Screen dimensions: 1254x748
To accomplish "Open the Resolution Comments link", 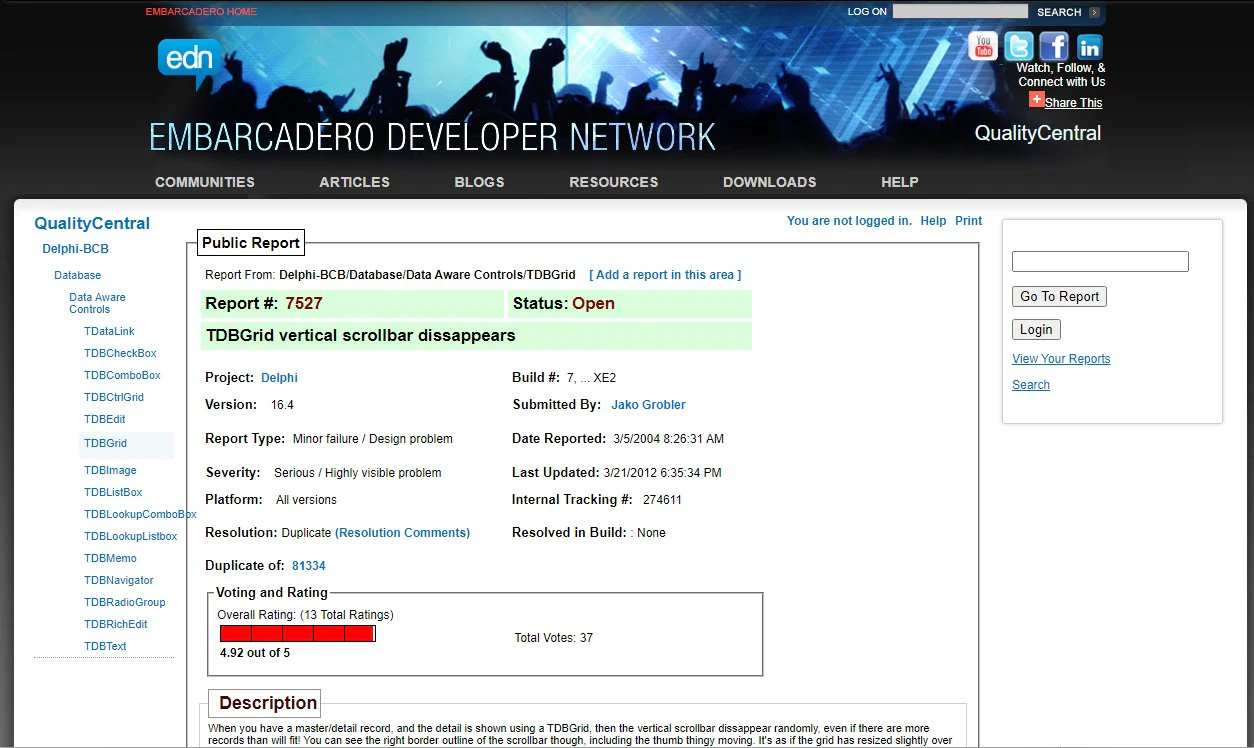I will [402, 533].
